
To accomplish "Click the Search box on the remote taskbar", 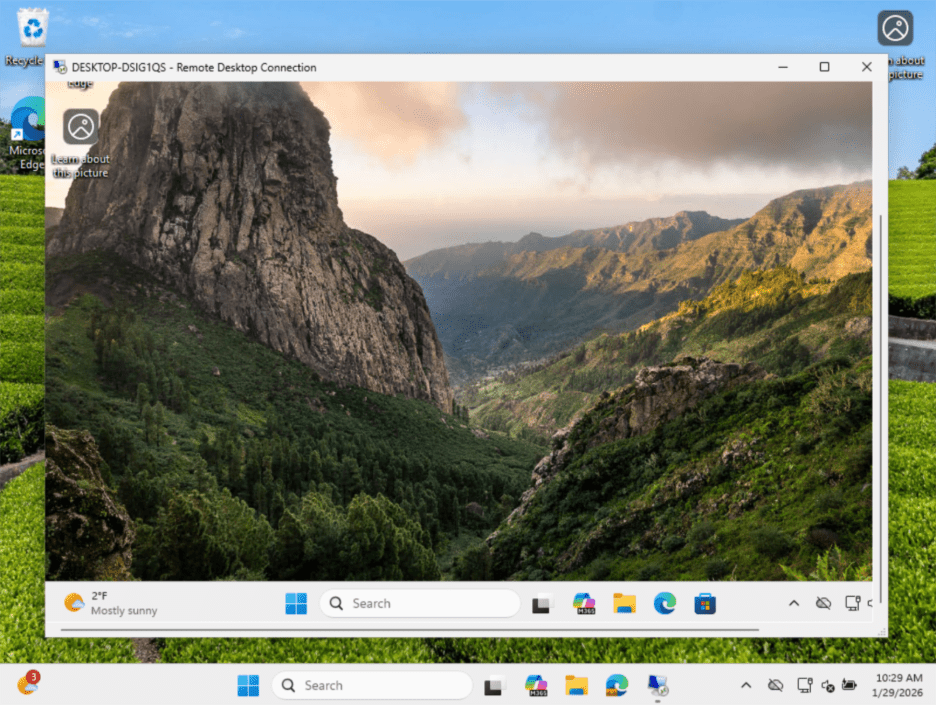I will [418, 603].
